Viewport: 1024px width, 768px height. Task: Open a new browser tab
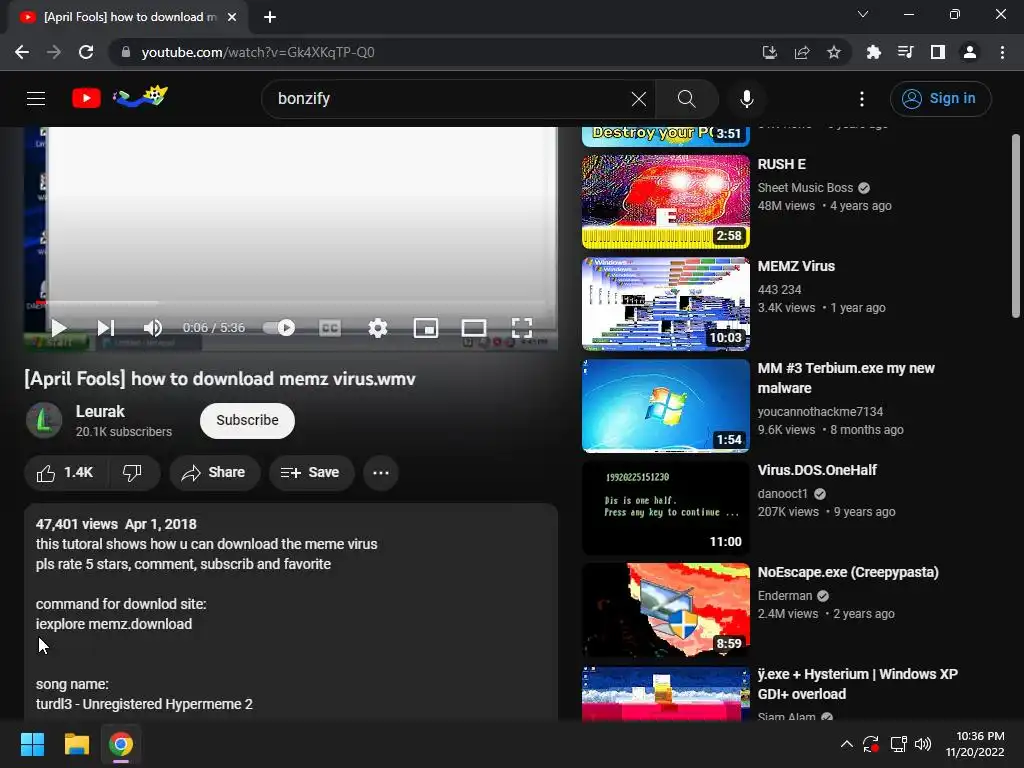click(270, 17)
